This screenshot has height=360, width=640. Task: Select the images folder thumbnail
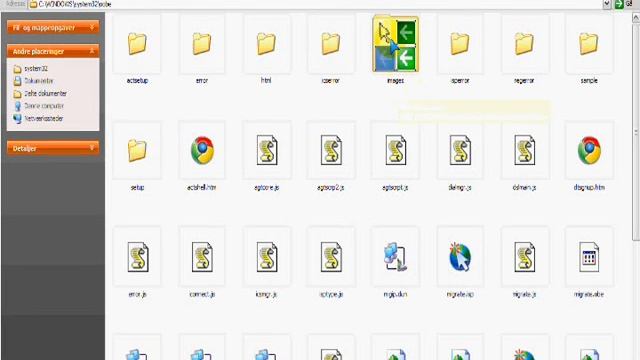coord(395,44)
